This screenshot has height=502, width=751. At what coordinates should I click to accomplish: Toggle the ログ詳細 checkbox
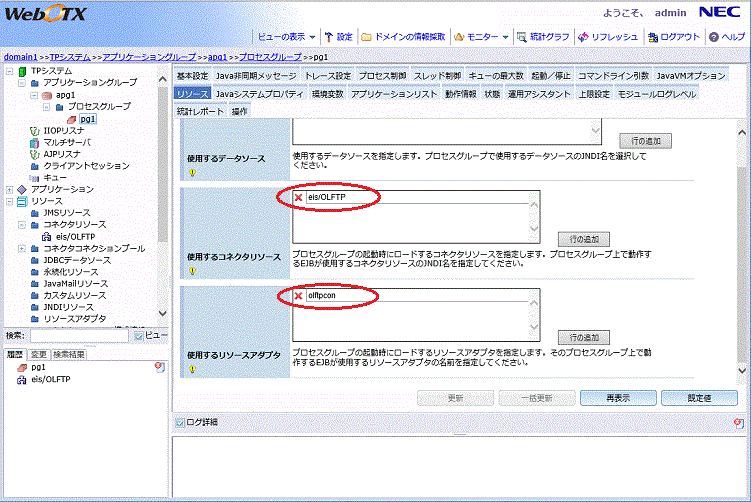[180, 422]
